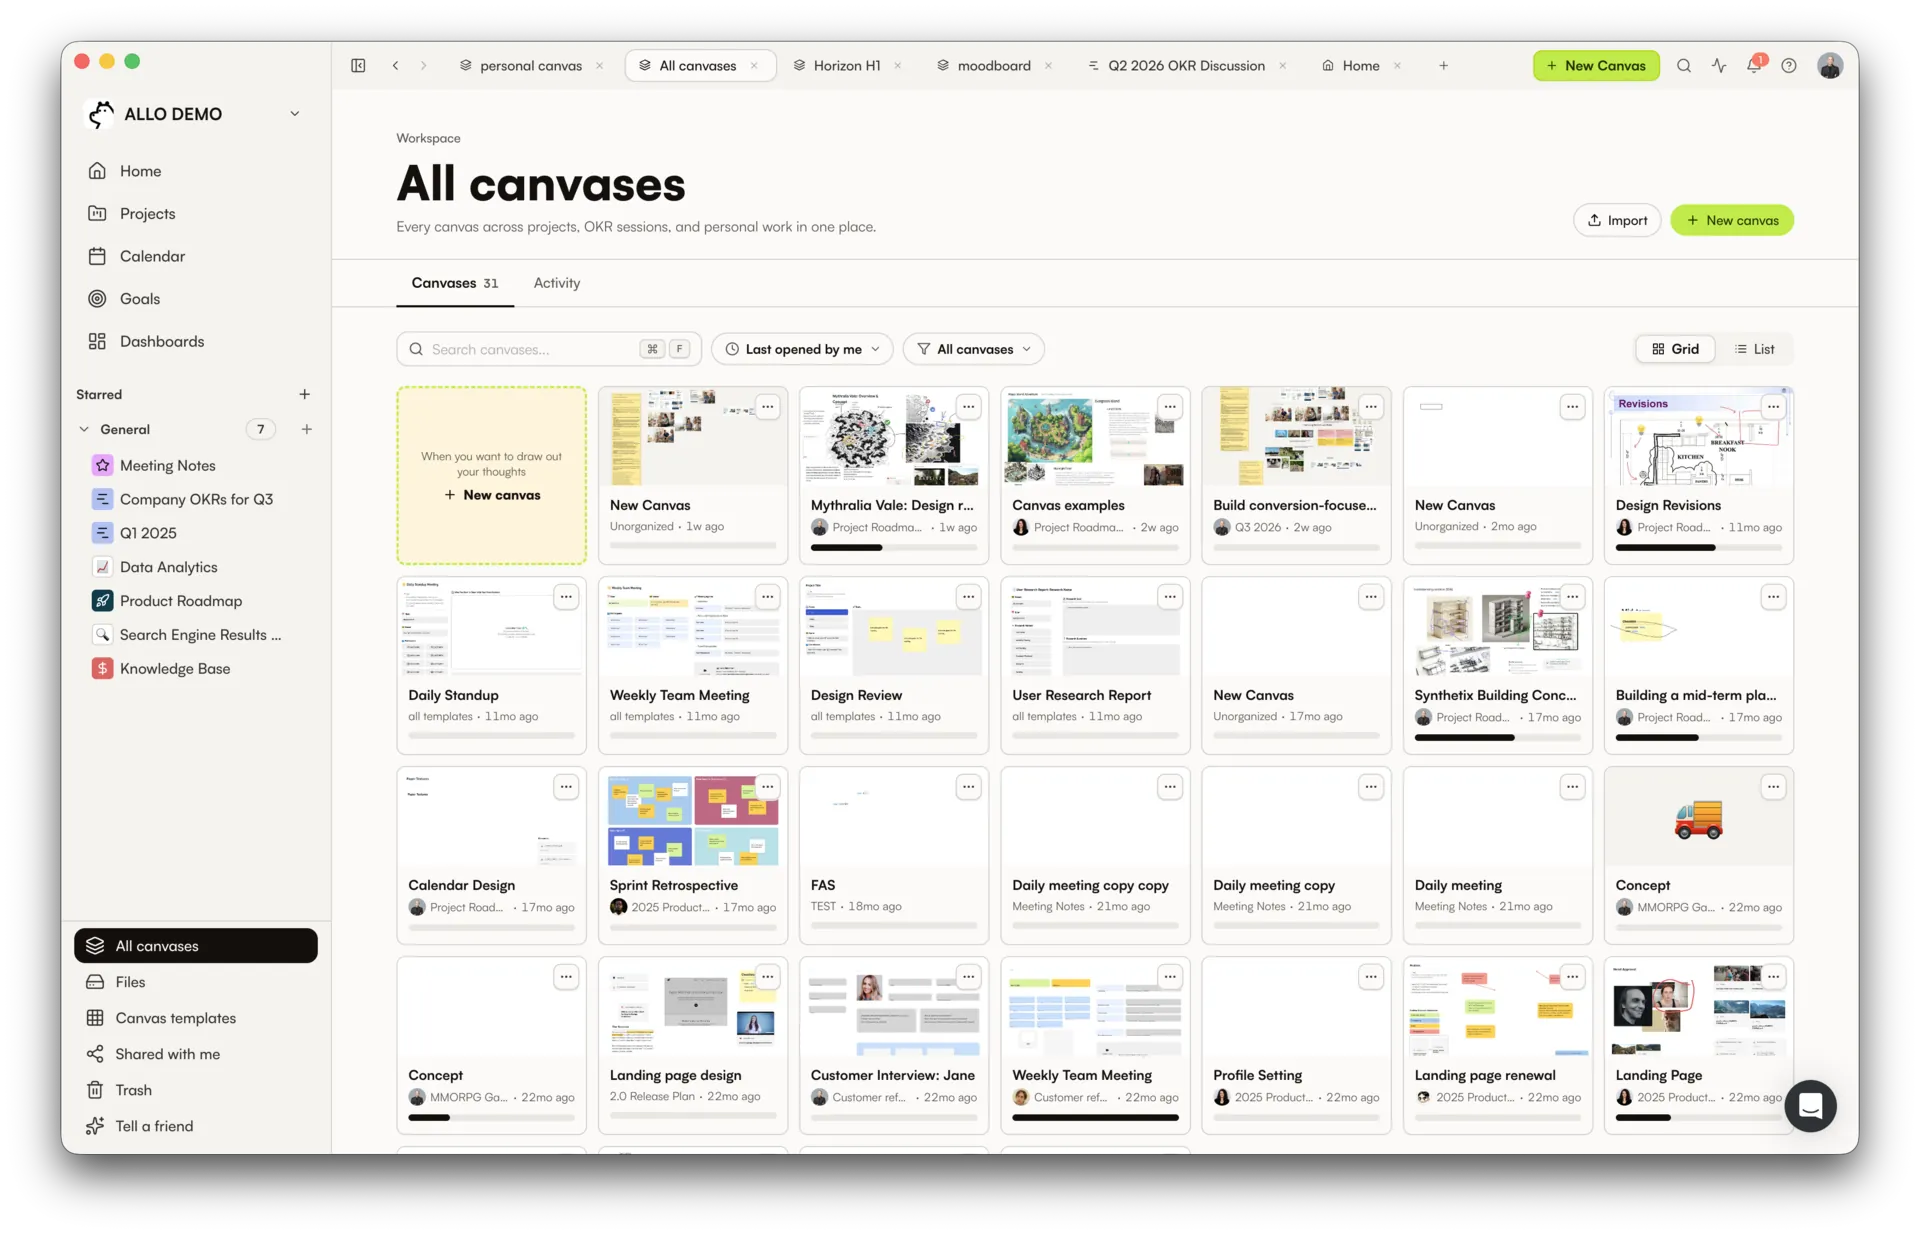Open the activity pulse icon

[1719, 65]
